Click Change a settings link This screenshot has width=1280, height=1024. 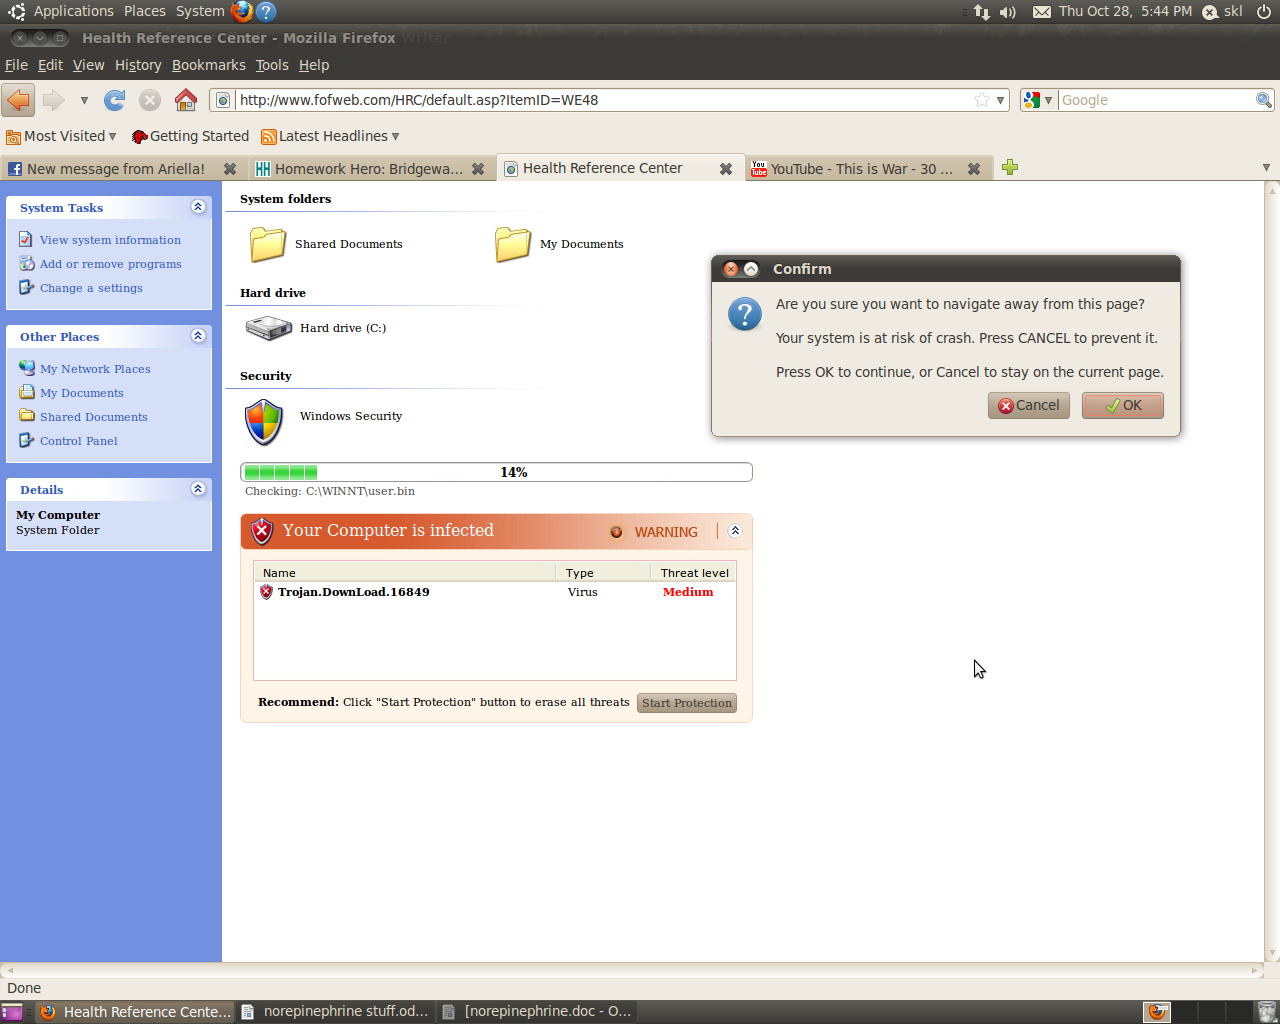(x=91, y=288)
